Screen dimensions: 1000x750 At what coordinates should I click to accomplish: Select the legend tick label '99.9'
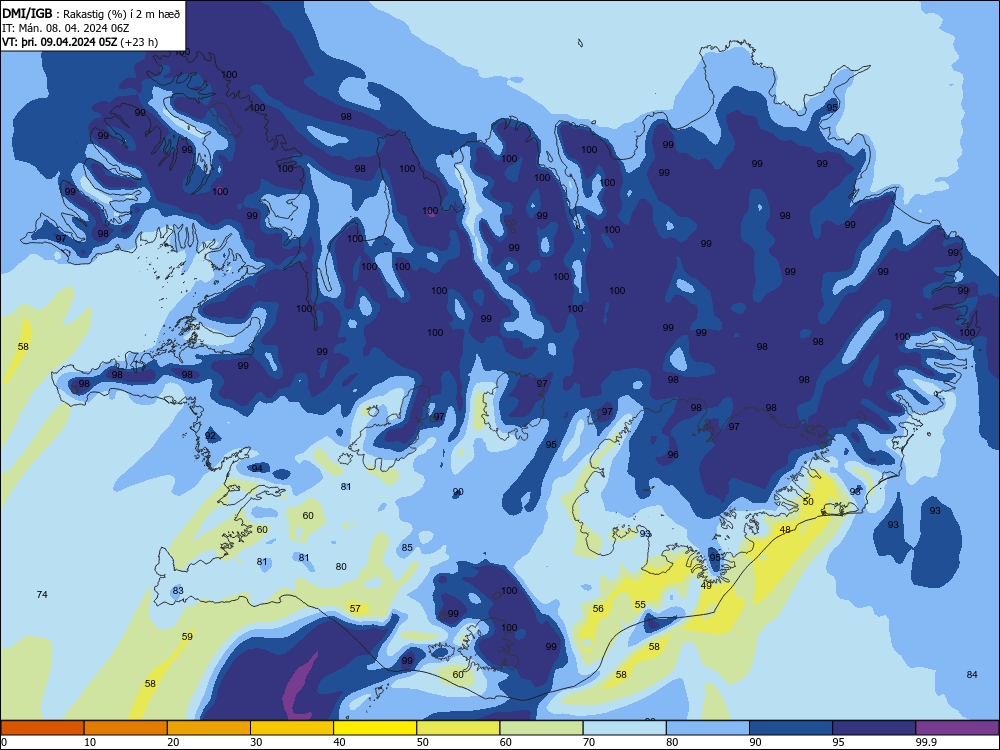pos(925,742)
